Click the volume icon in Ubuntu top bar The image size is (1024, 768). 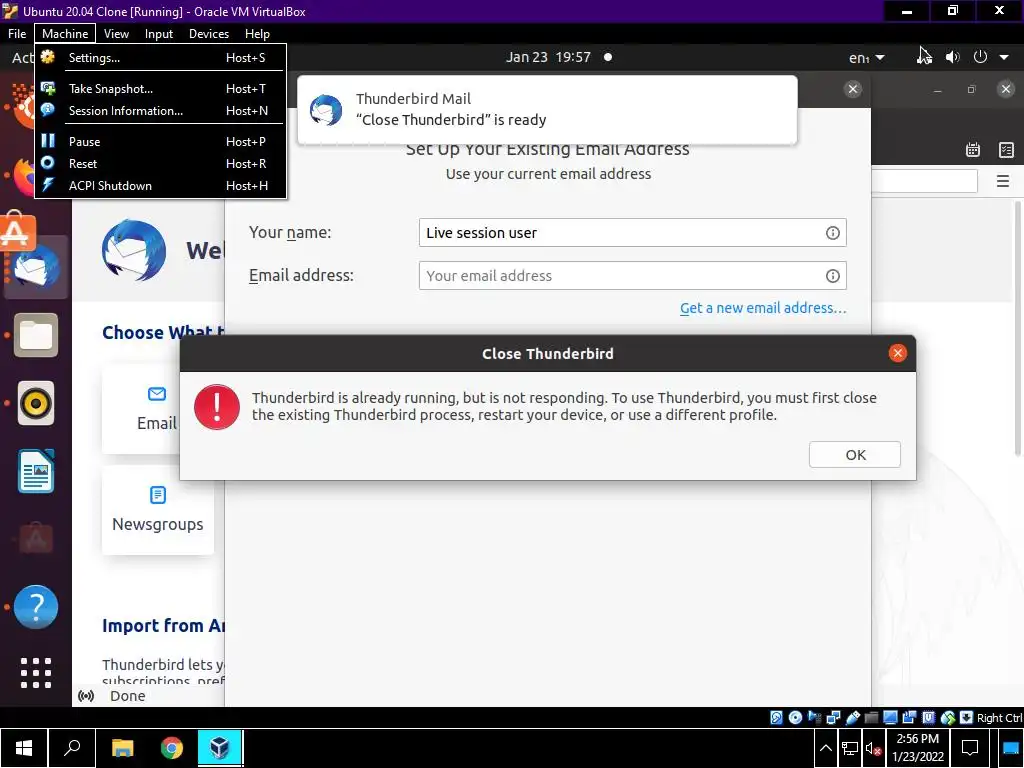(953, 57)
